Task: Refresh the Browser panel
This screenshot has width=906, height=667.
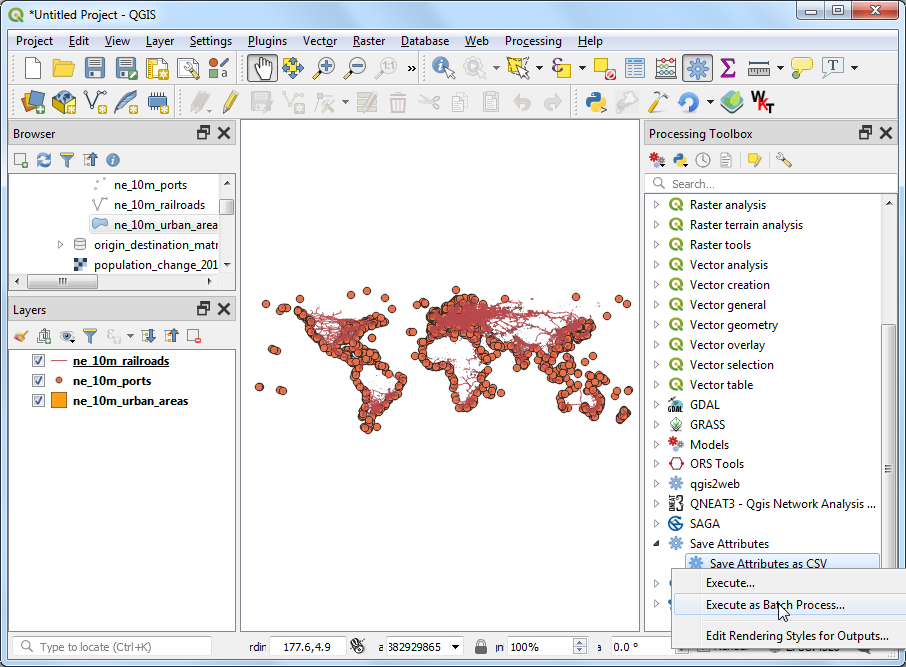Action: pos(43,160)
